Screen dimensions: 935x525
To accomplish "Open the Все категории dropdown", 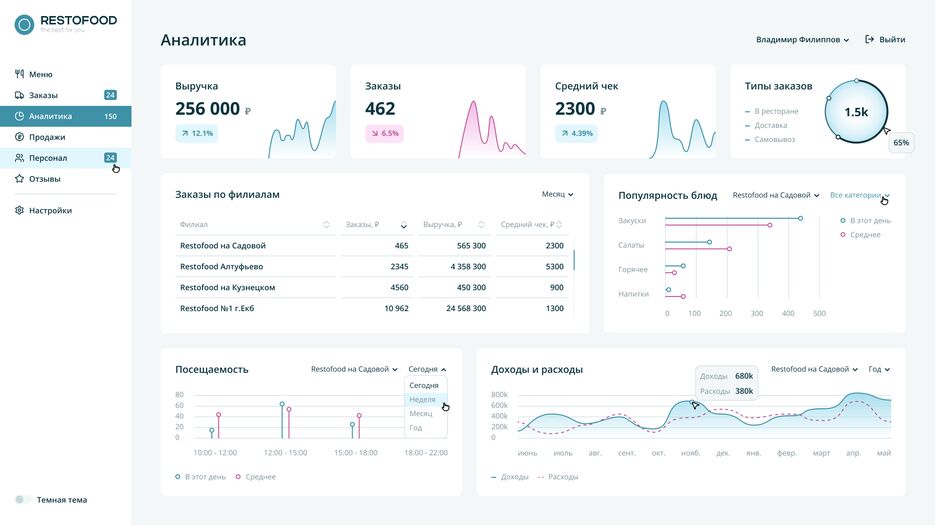I will (x=859, y=195).
